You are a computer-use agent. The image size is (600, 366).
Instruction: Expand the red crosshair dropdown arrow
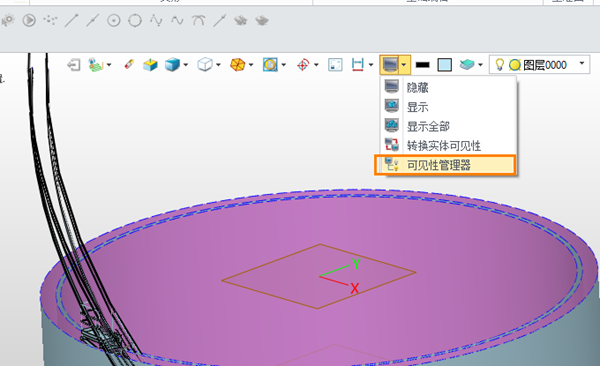(x=316, y=65)
